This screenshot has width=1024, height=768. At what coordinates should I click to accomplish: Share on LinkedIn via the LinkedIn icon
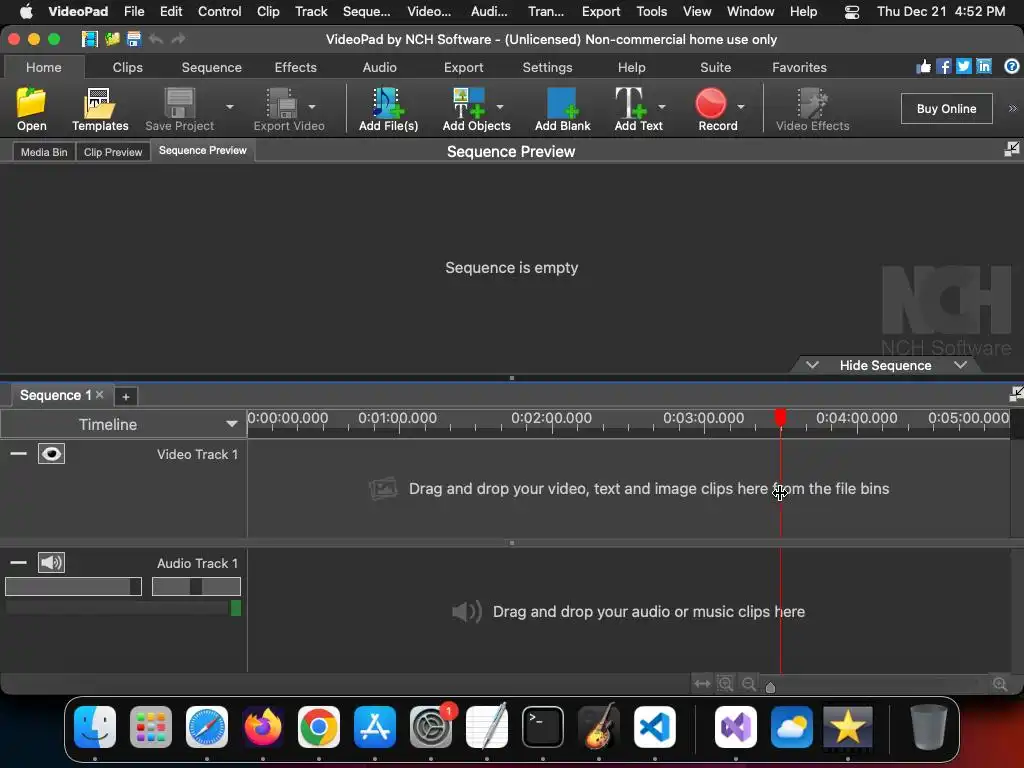(984, 67)
